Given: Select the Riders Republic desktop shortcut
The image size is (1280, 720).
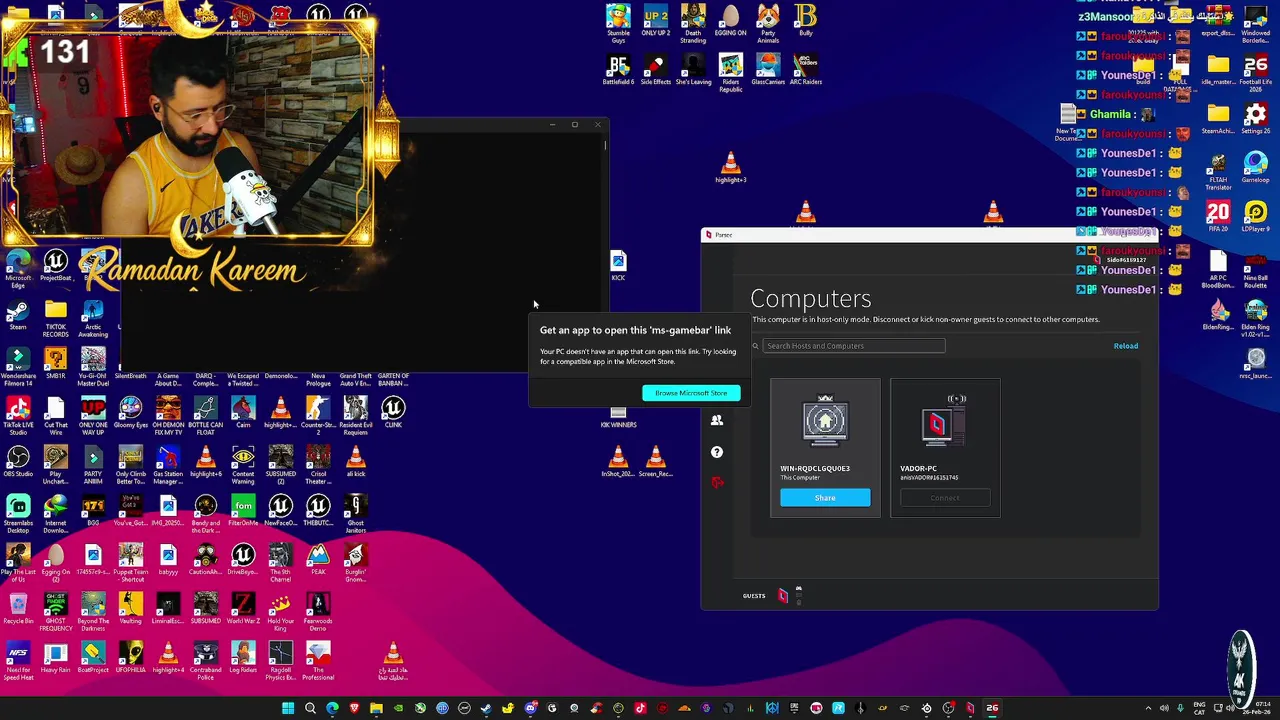Looking at the screenshot, I should (730, 74).
